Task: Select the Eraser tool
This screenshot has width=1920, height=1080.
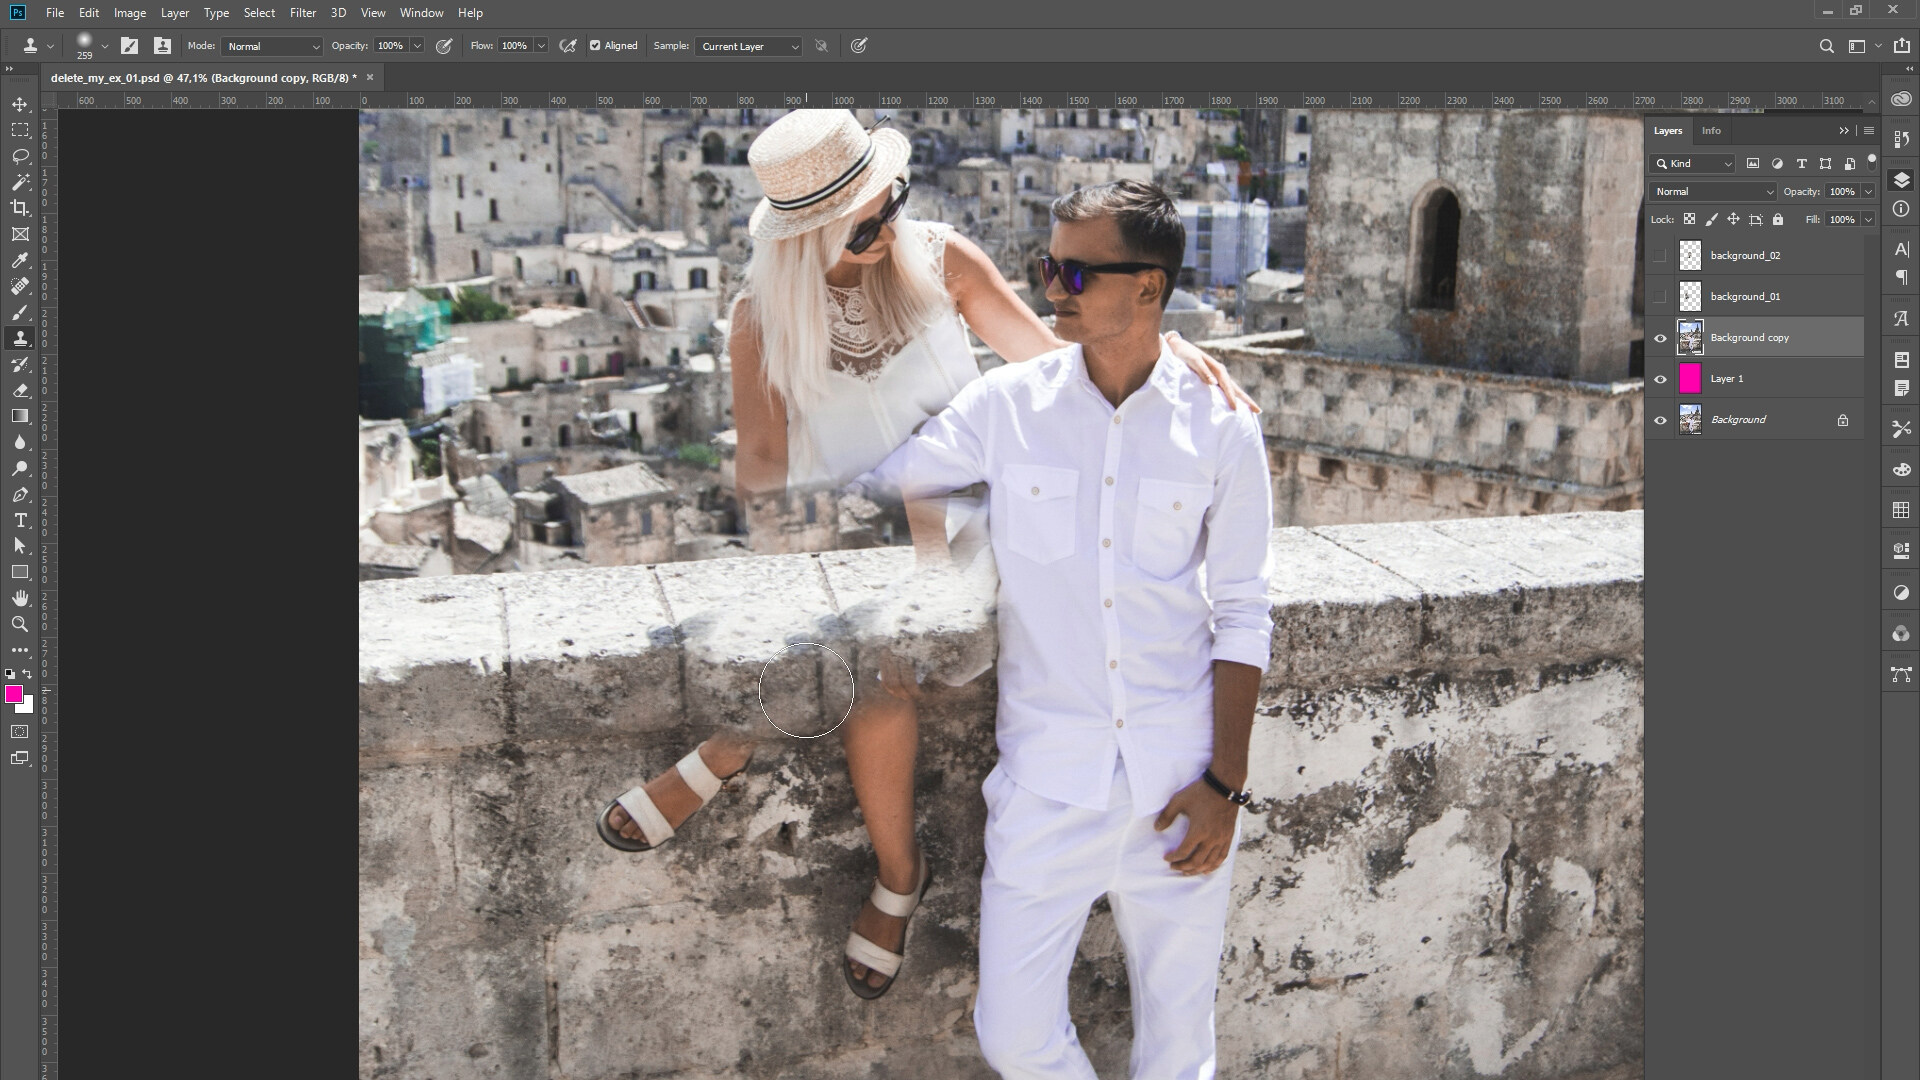Action: [20, 390]
